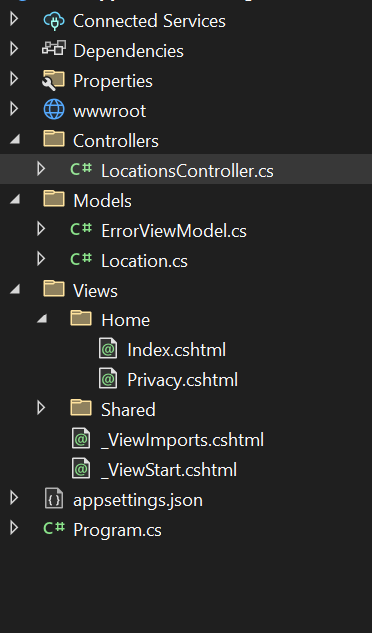Open _ViewImports.cshtml file

pyautogui.click(x=182, y=440)
